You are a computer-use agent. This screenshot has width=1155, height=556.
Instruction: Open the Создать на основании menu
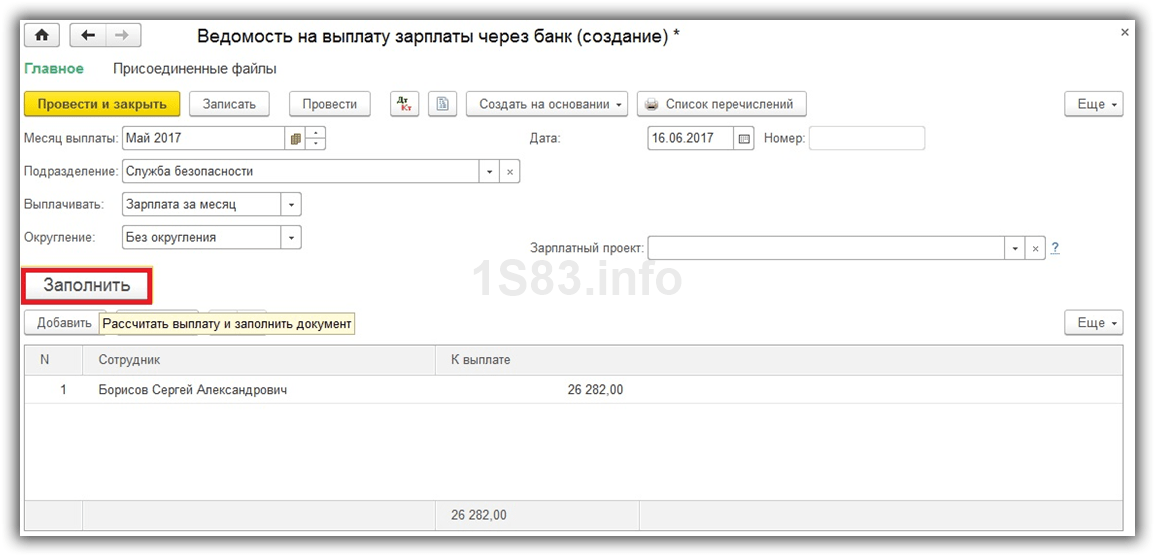pos(547,104)
